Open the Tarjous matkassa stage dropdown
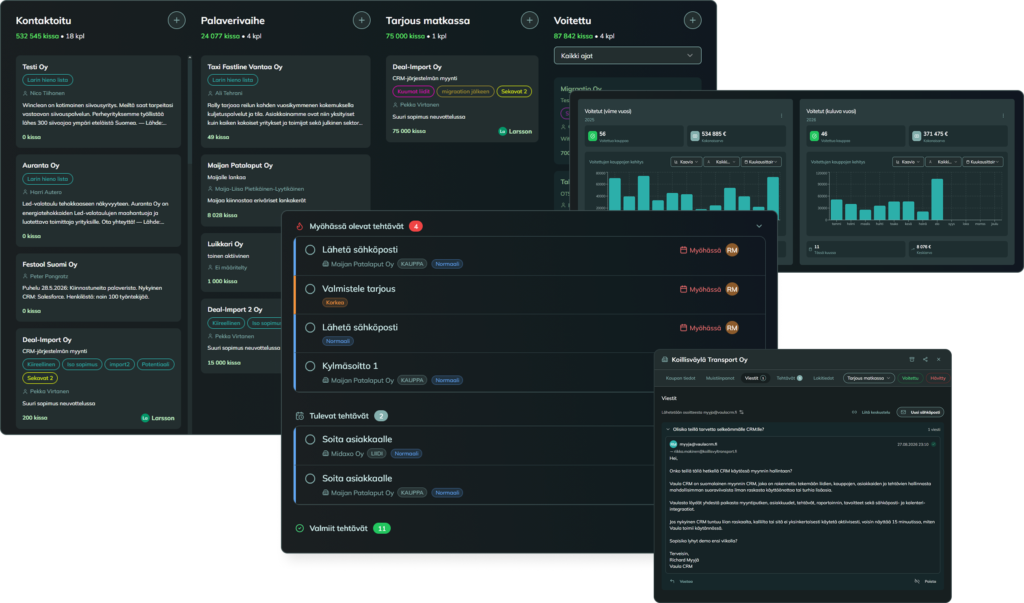 pos(869,378)
